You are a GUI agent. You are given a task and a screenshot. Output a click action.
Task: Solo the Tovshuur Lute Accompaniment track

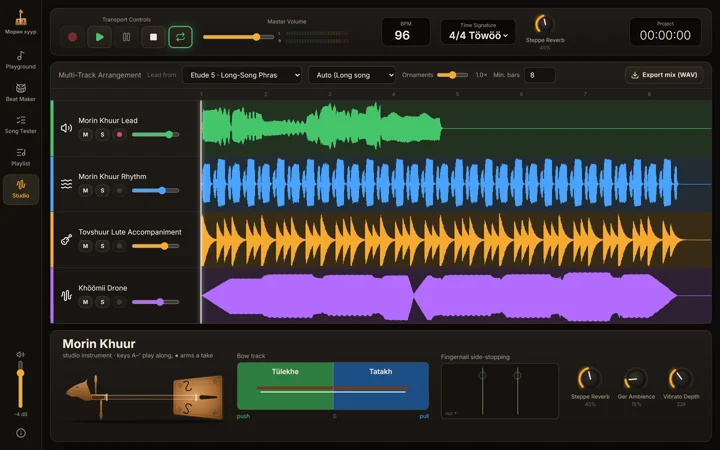[x=102, y=246]
